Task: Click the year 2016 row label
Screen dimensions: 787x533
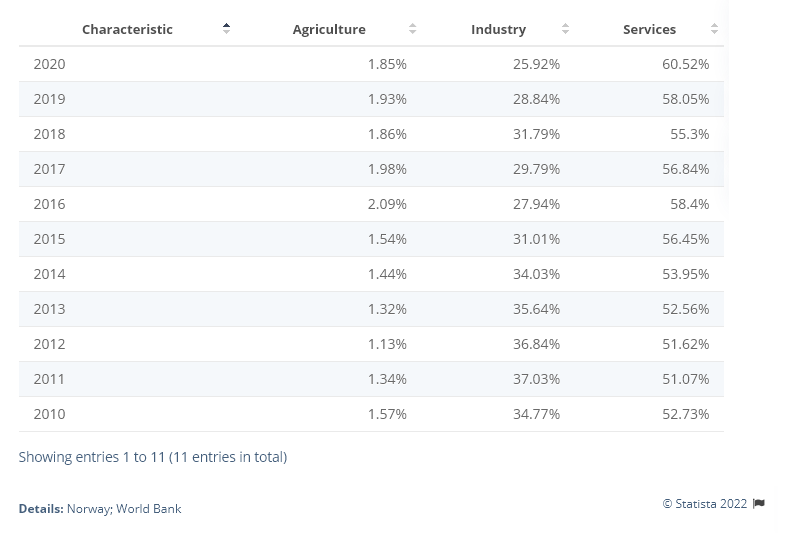Action: click(x=49, y=204)
